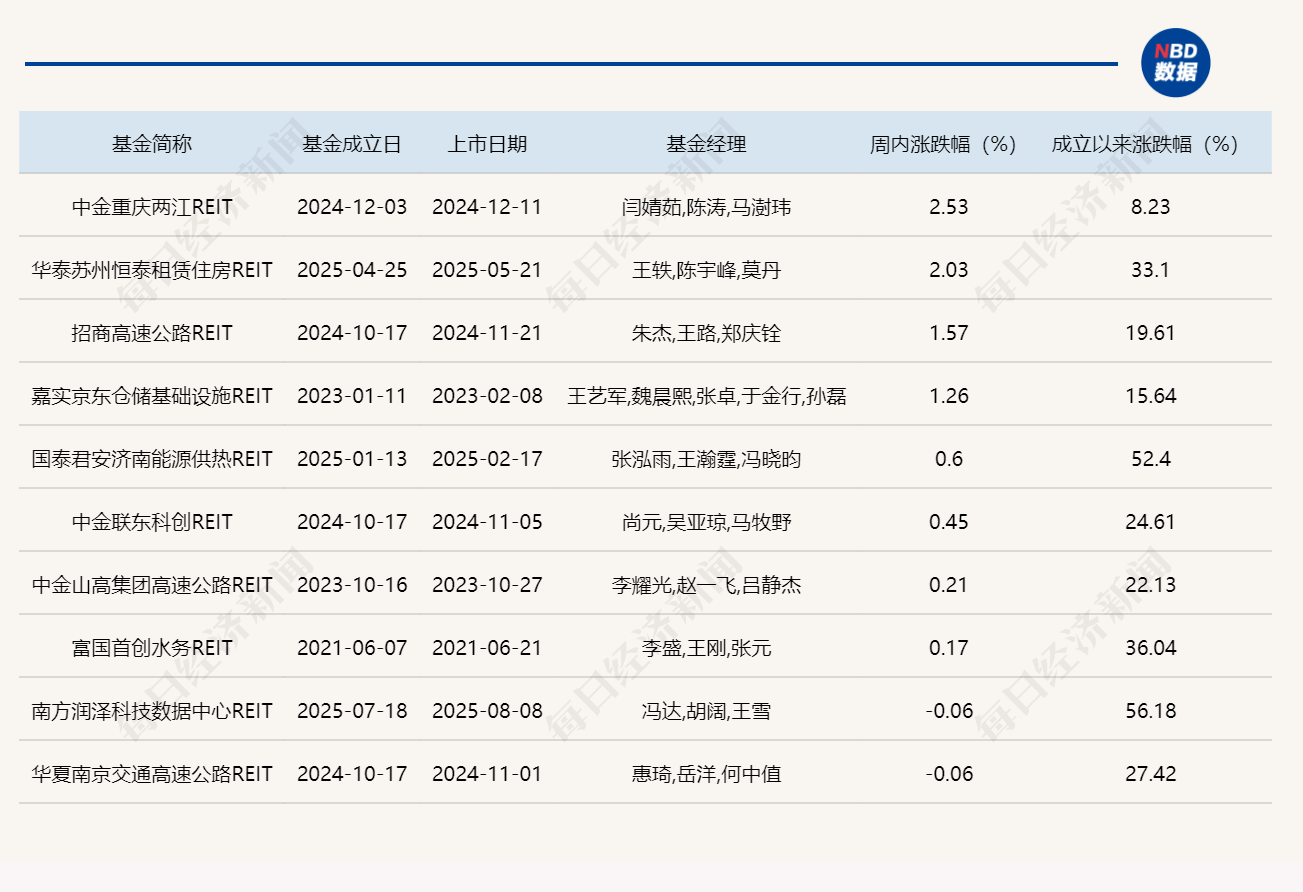The image size is (1303, 892).
Task: Click establishment date 2021-06-07
Action: point(352,648)
